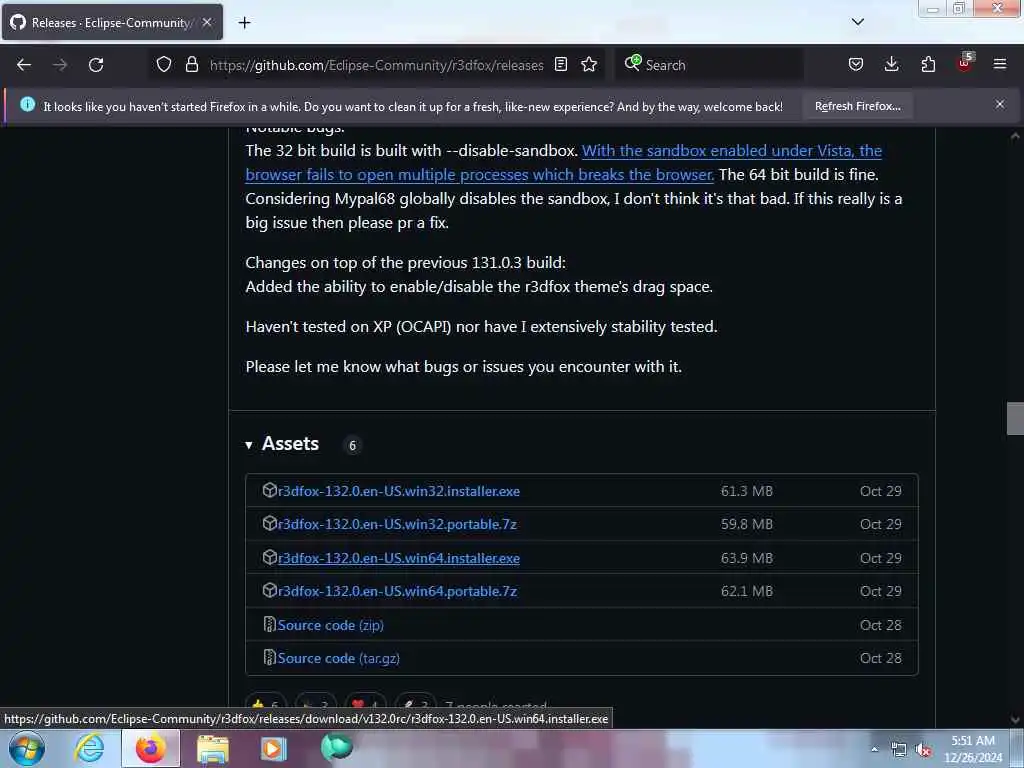Click the 63.9 MB size text

[746, 558]
